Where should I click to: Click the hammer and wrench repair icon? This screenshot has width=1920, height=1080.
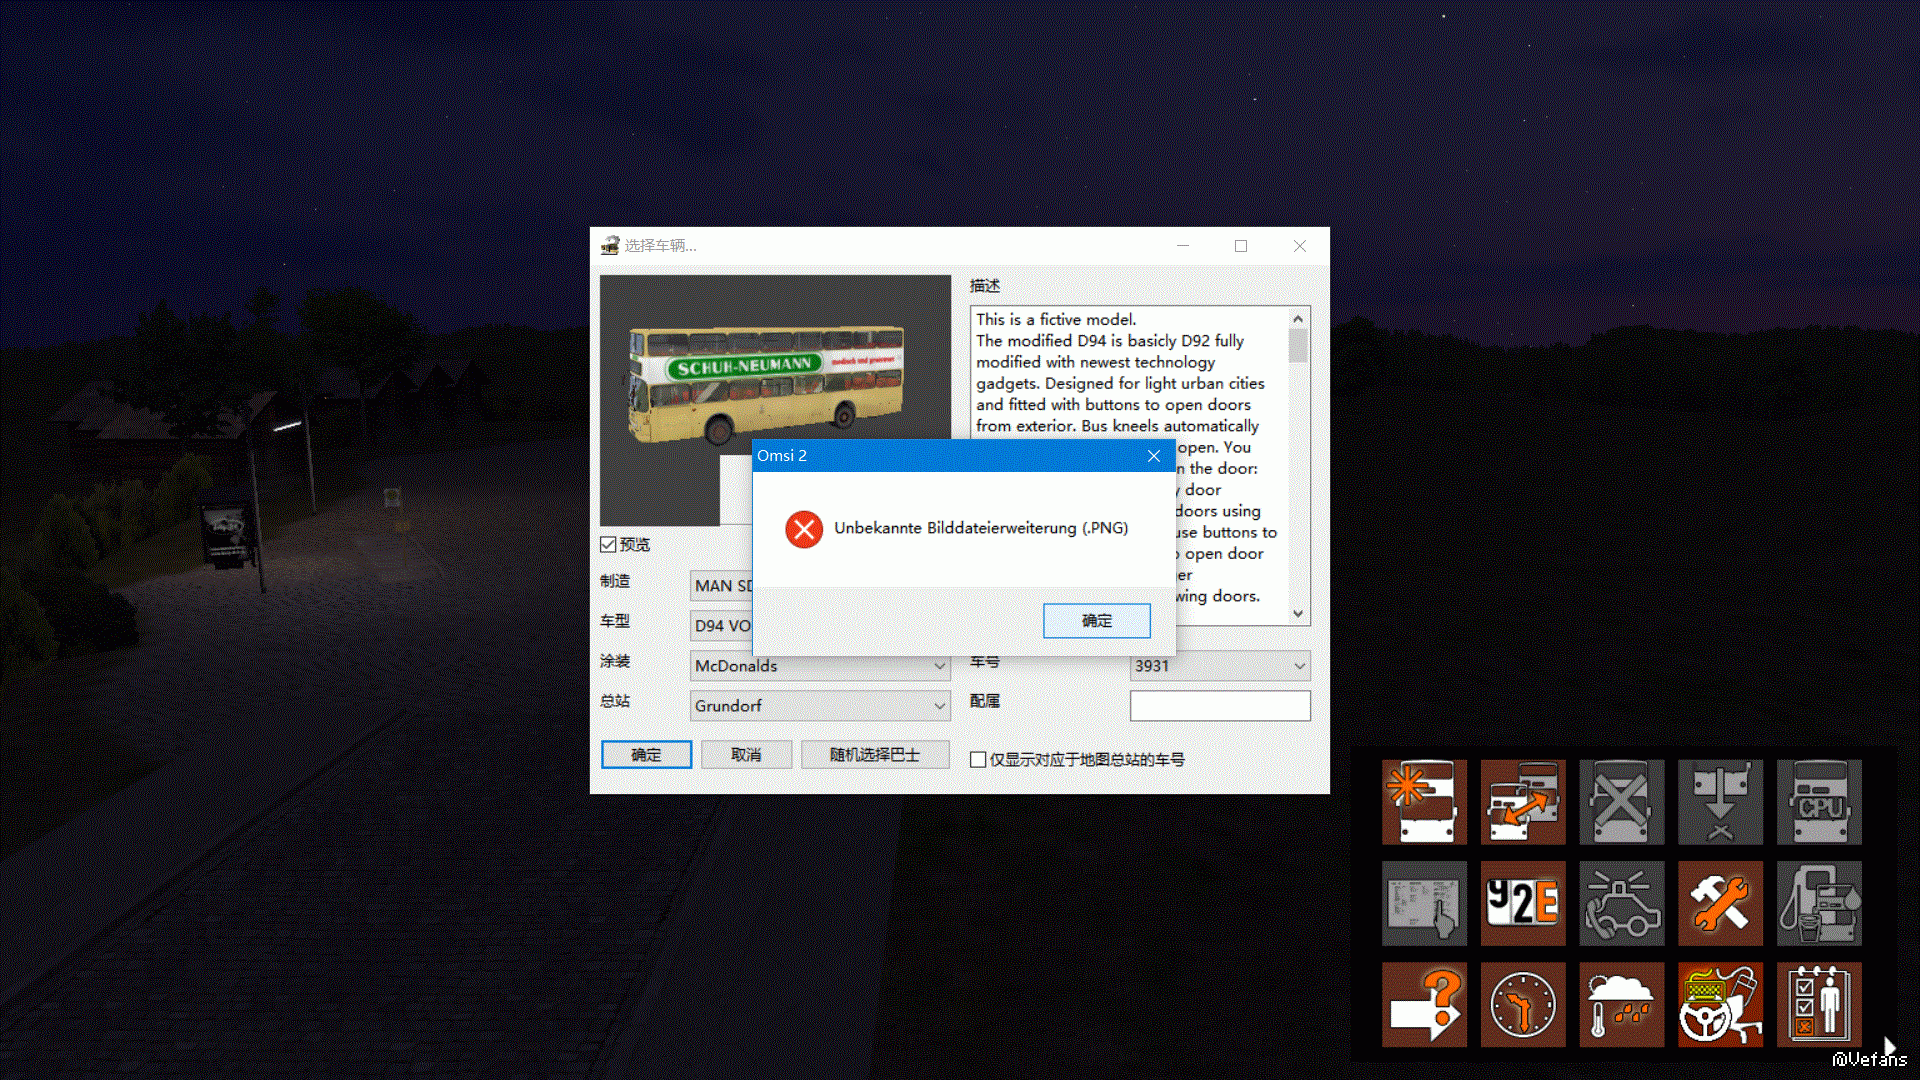pos(1720,903)
